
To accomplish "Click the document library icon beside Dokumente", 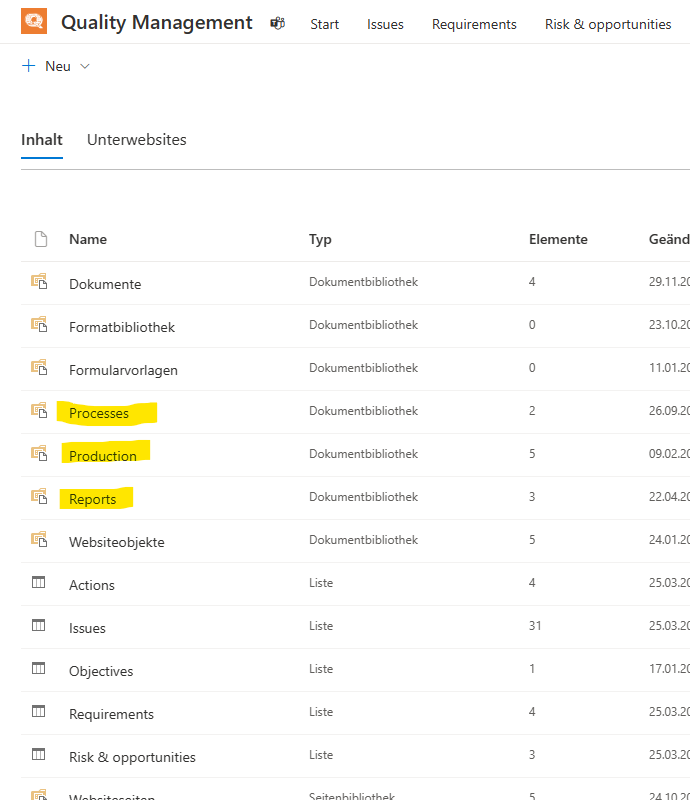I will click(40, 283).
